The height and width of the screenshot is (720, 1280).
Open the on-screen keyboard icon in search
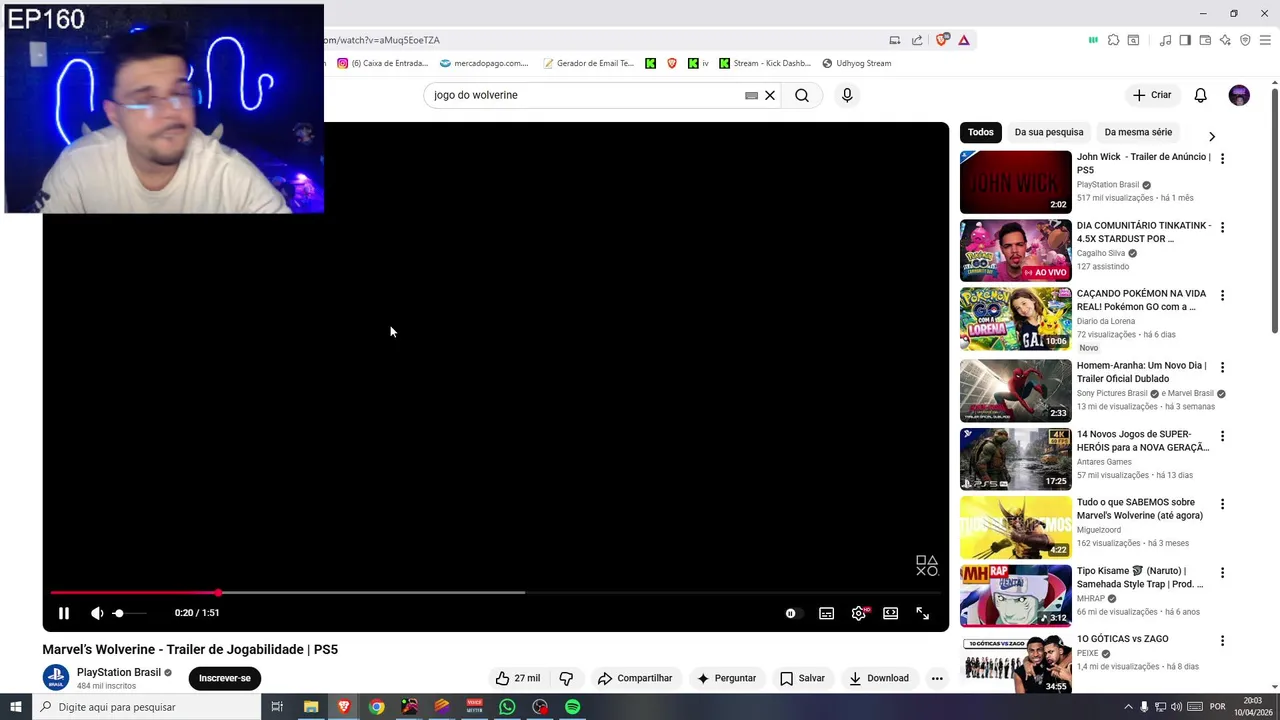(751, 95)
